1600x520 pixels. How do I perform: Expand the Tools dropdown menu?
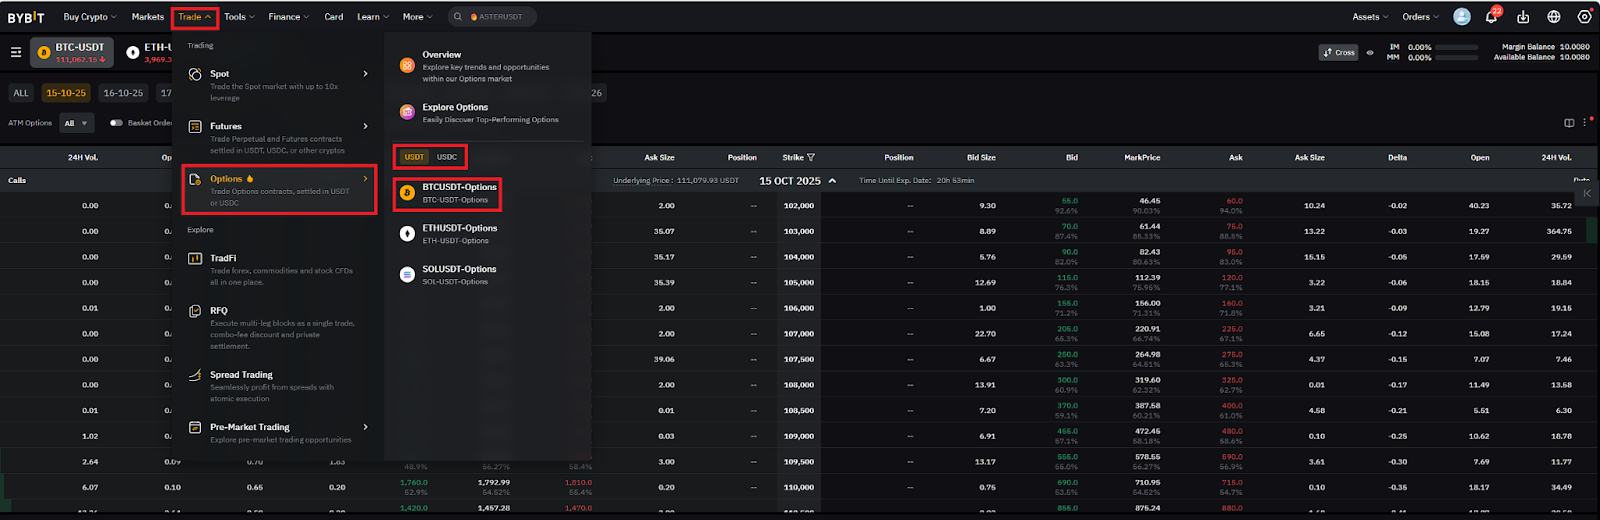click(x=239, y=17)
